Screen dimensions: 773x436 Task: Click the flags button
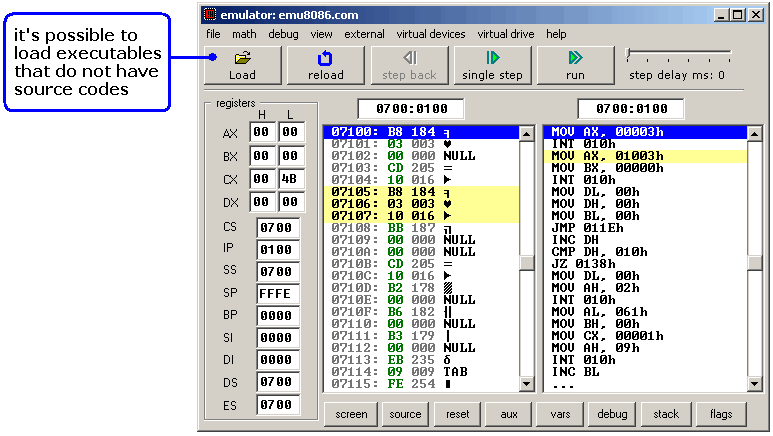click(x=721, y=414)
